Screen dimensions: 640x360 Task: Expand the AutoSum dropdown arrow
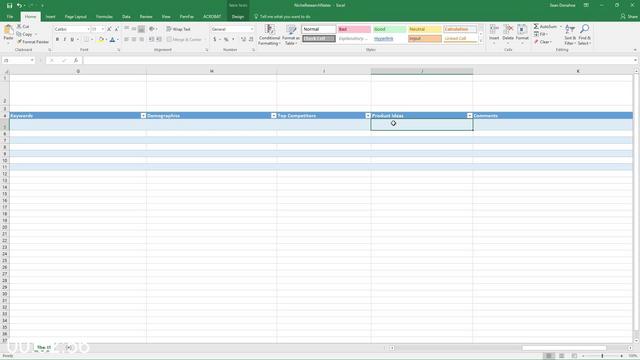[x=560, y=27]
